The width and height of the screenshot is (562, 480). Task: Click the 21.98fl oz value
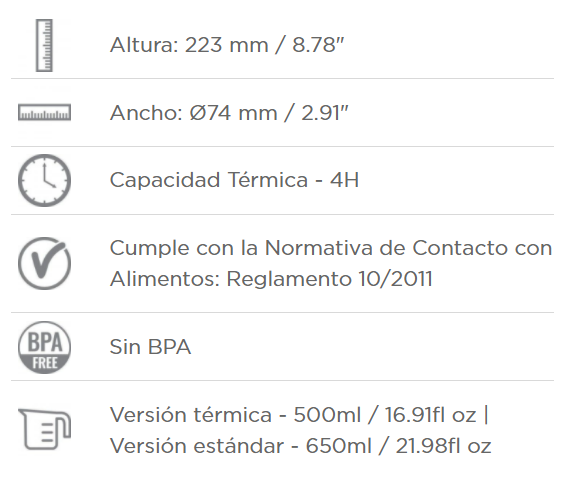click(443, 446)
